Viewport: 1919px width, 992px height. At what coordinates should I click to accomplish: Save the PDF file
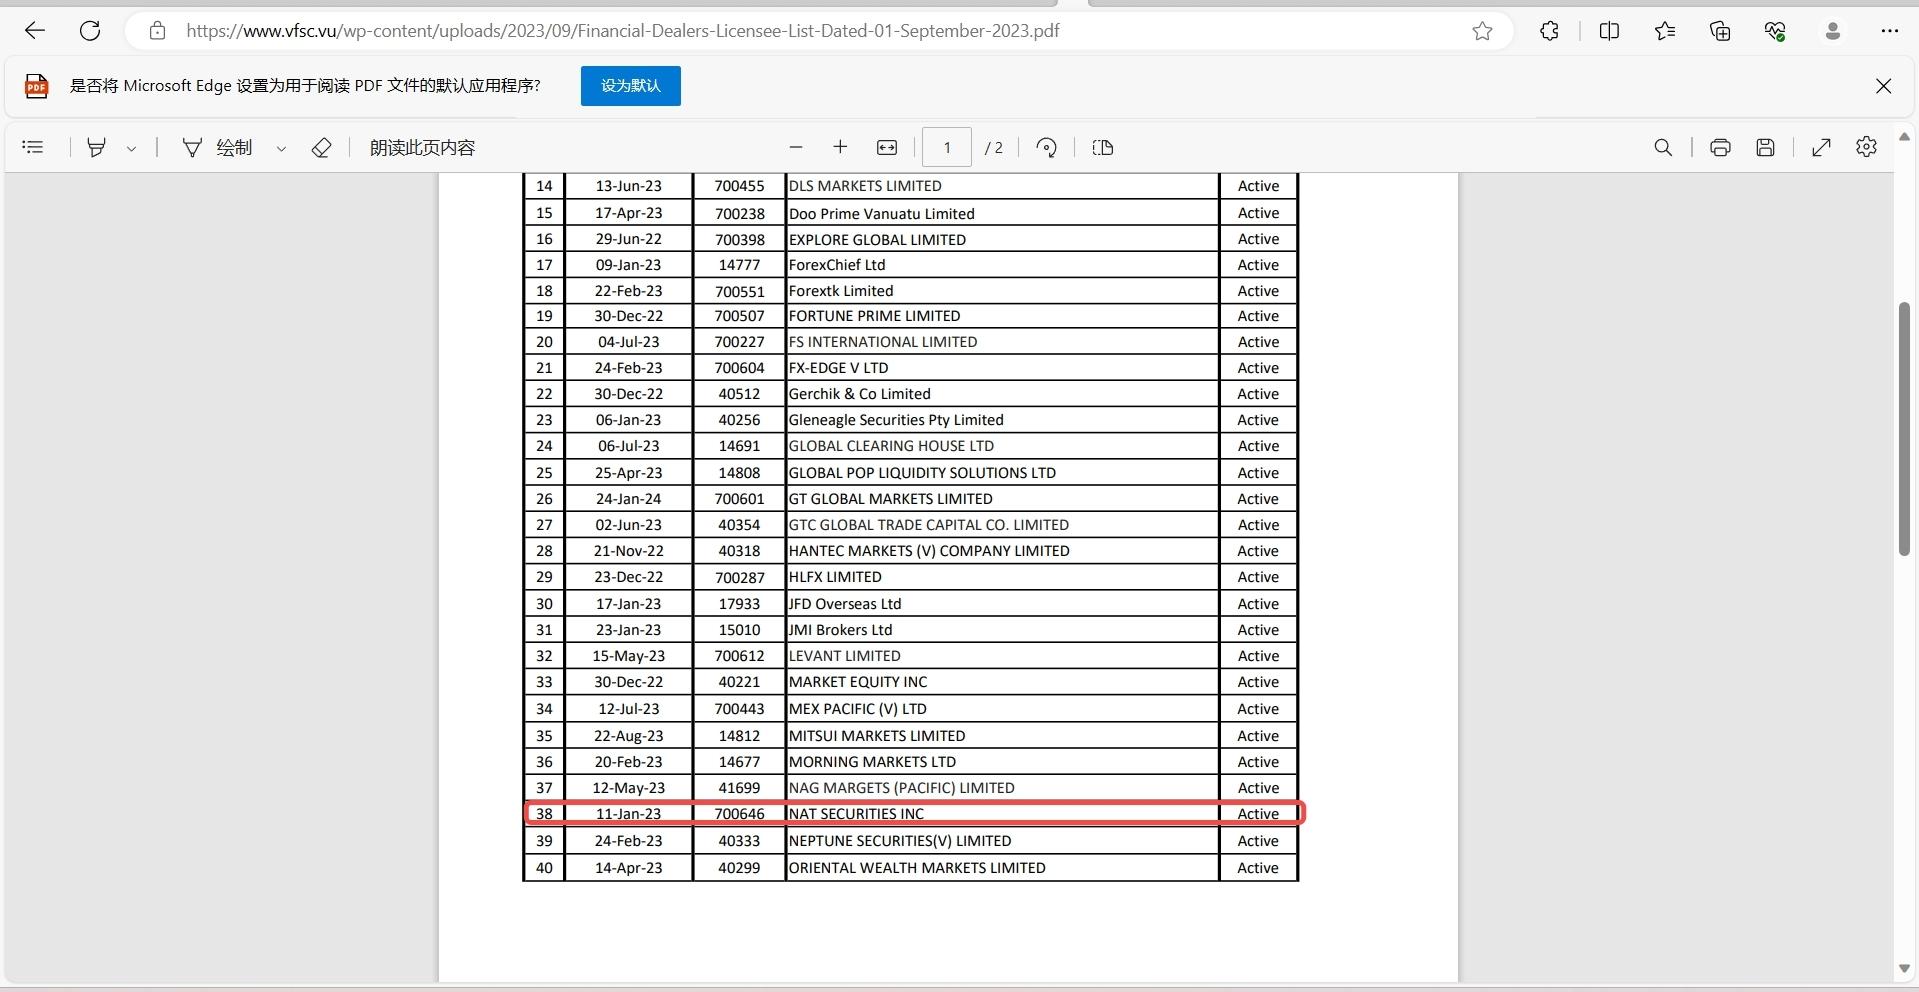pyautogui.click(x=1766, y=147)
